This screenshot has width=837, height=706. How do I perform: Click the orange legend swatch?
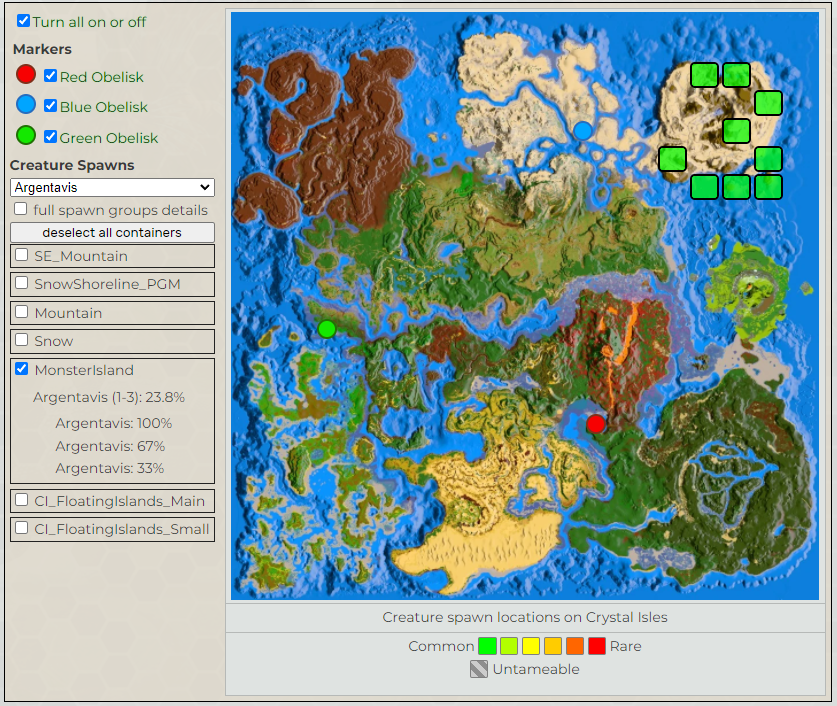(575, 646)
